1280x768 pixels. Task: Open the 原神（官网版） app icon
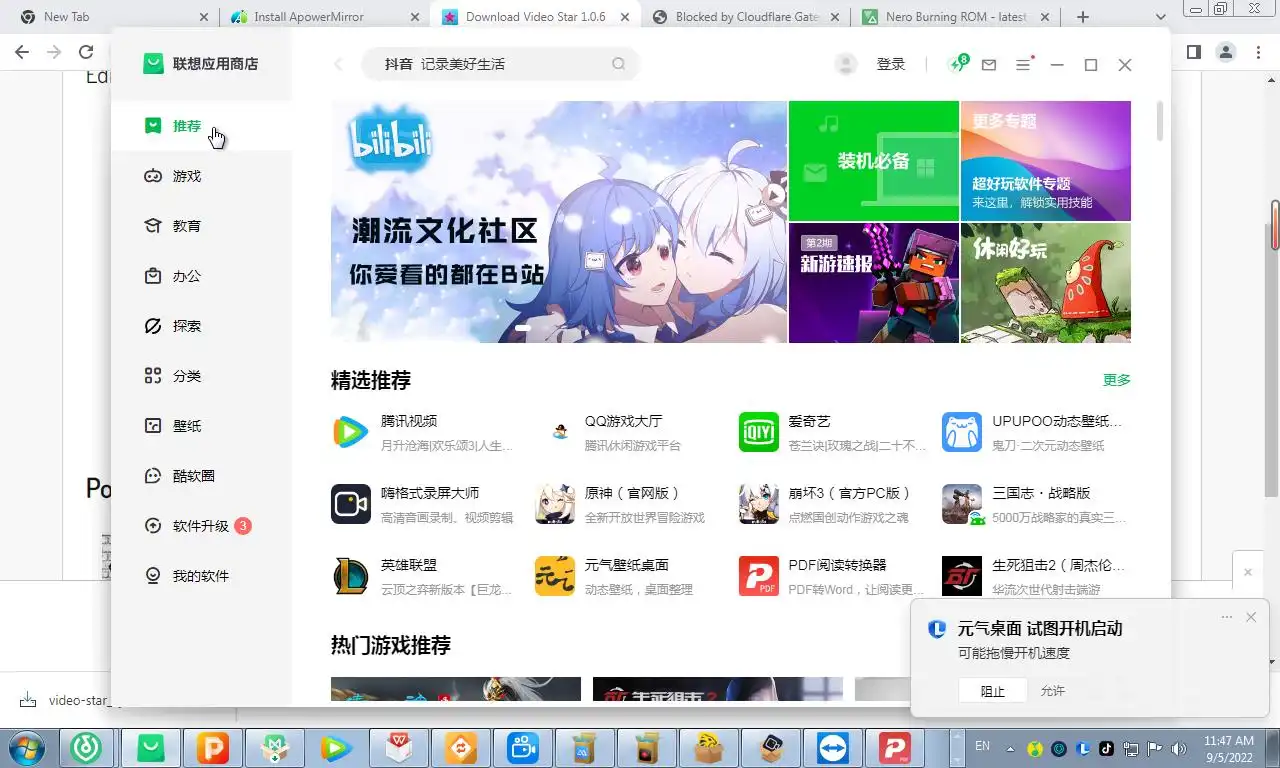pos(555,504)
